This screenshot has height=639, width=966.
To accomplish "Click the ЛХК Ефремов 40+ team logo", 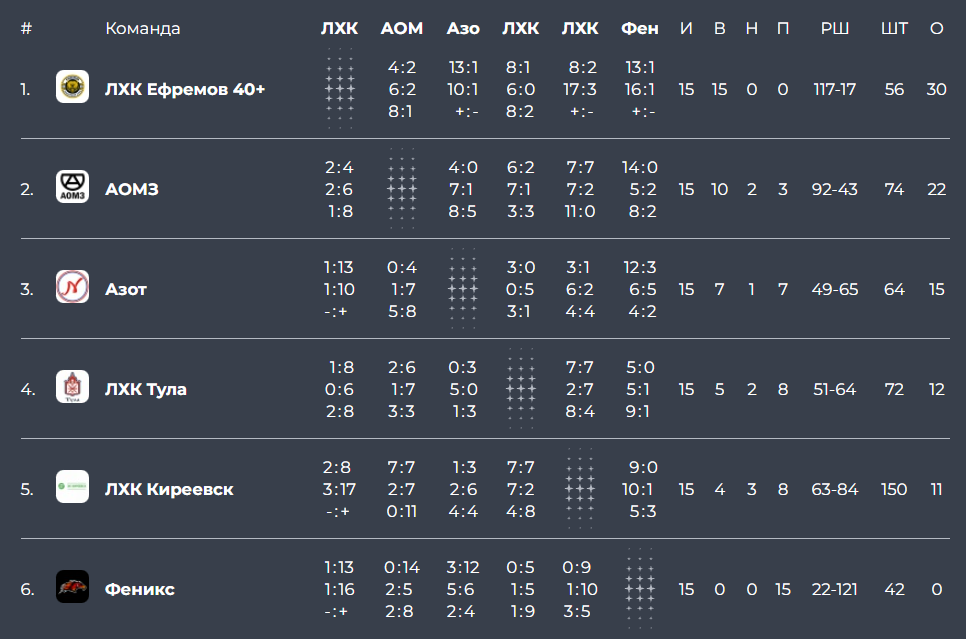I will tap(72, 86).
